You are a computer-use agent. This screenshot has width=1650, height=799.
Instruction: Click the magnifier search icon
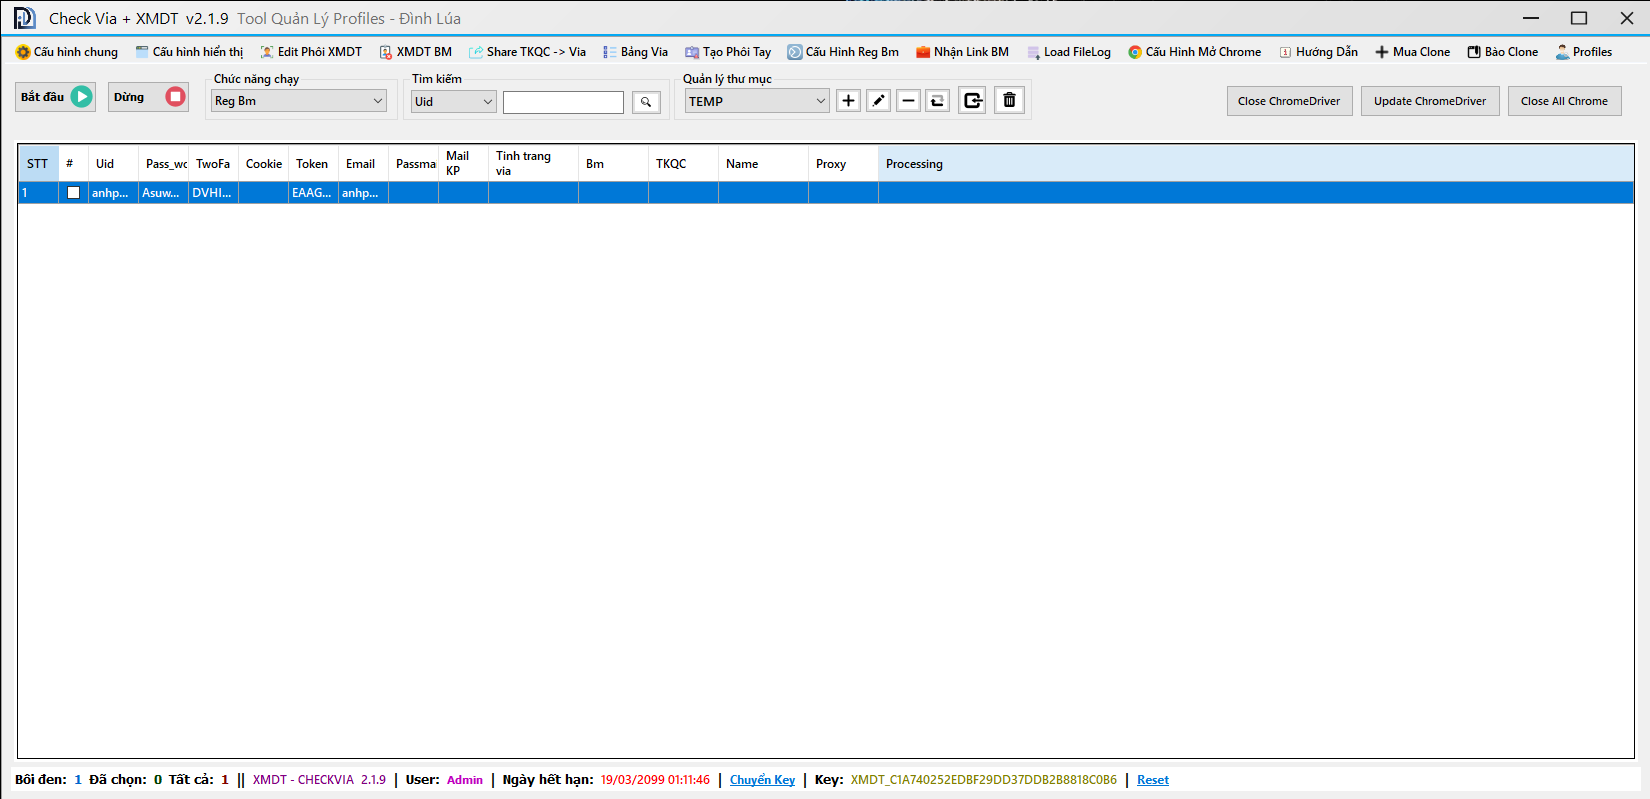coord(646,102)
